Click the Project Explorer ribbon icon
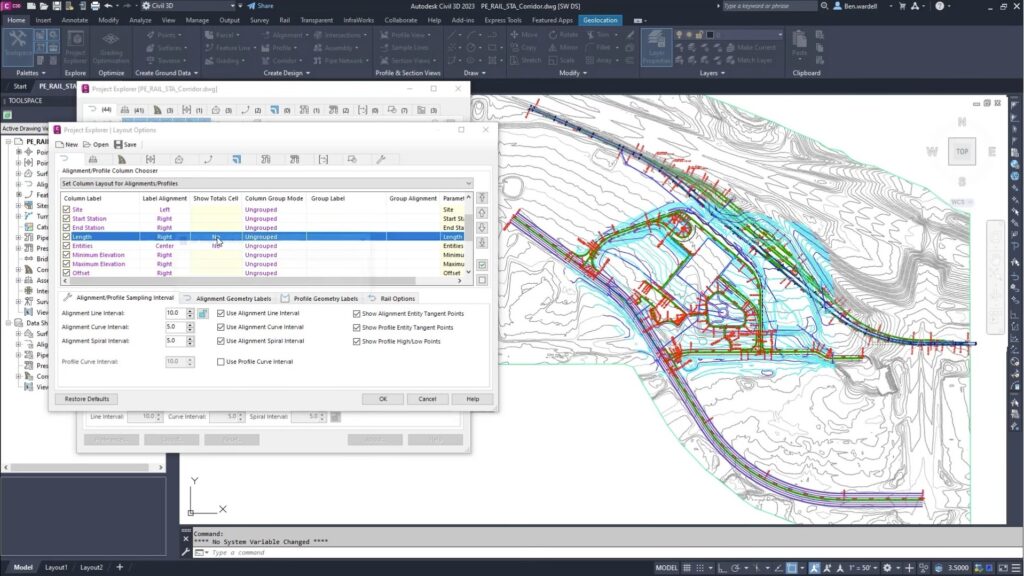The image size is (1024, 576). click(75, 47)
